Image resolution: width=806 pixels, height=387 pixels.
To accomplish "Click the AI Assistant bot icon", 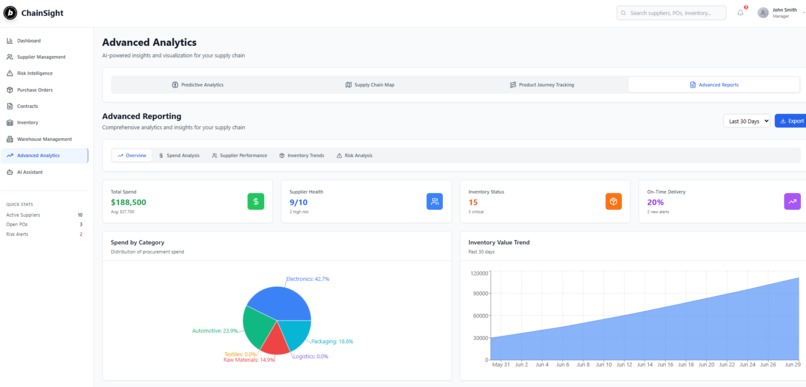I will (10, 172).
